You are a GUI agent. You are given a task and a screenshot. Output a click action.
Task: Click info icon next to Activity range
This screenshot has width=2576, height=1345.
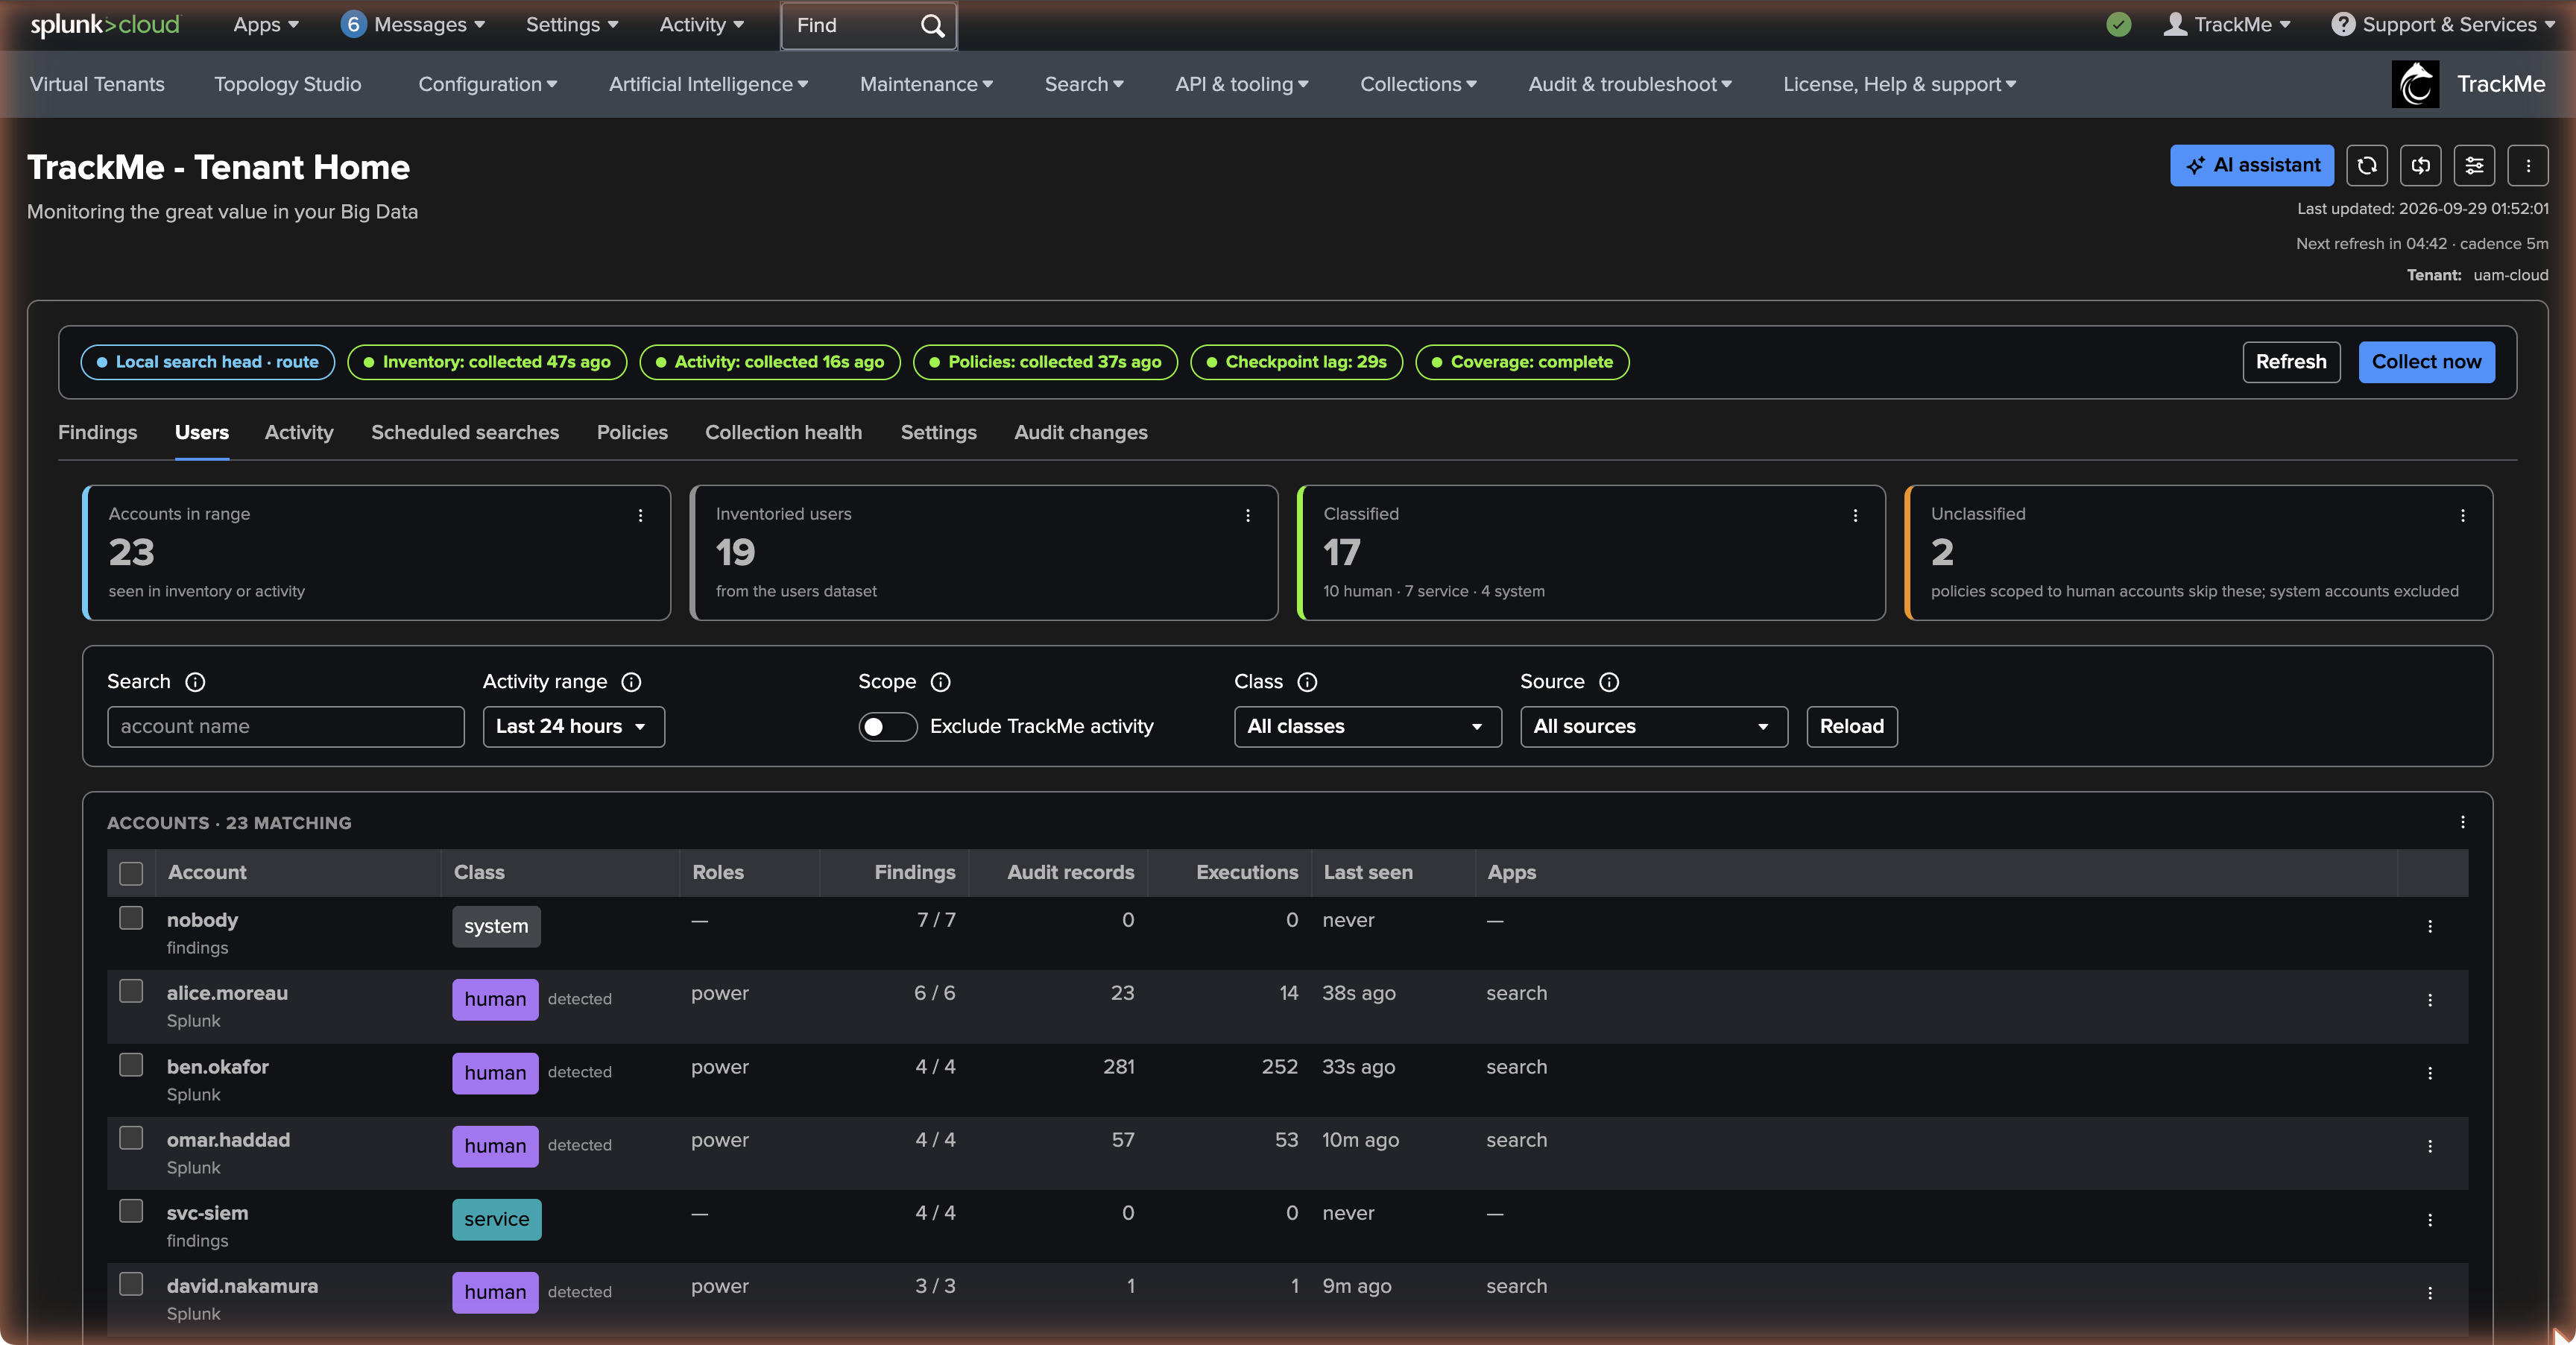coord(631,682)
